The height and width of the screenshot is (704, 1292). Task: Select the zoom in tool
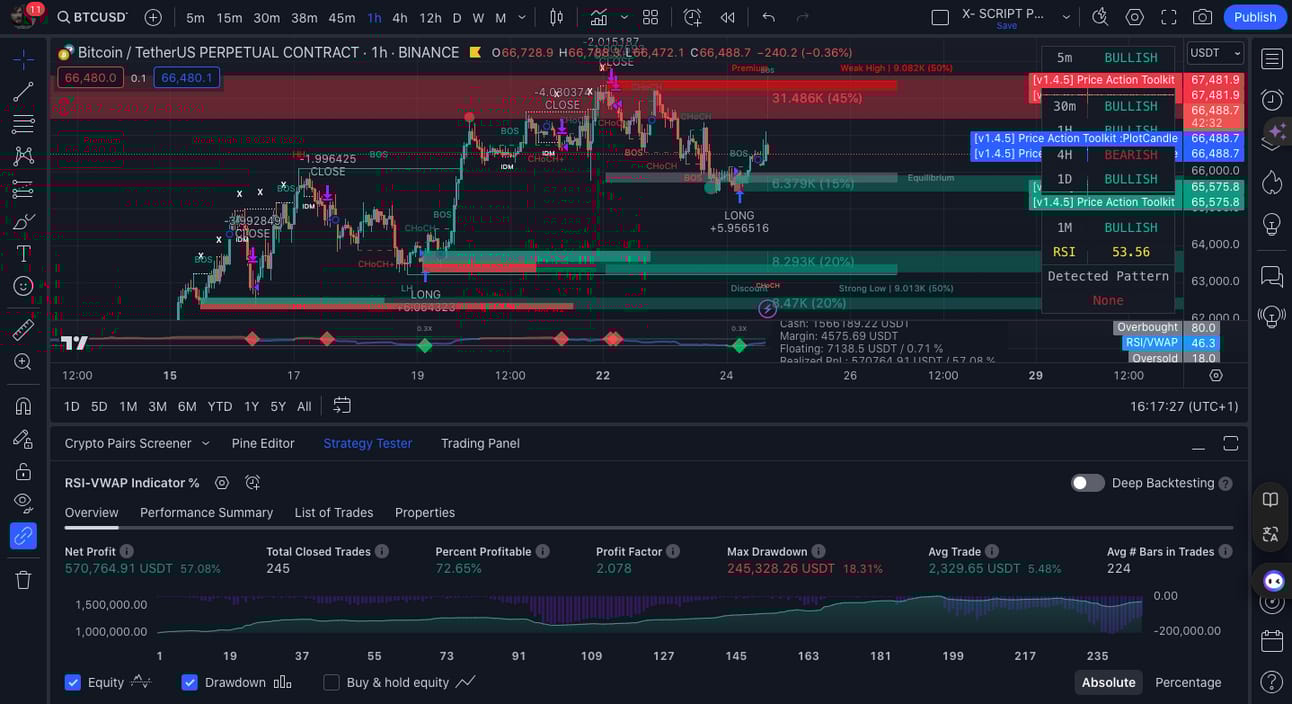(x=23, y=362)
